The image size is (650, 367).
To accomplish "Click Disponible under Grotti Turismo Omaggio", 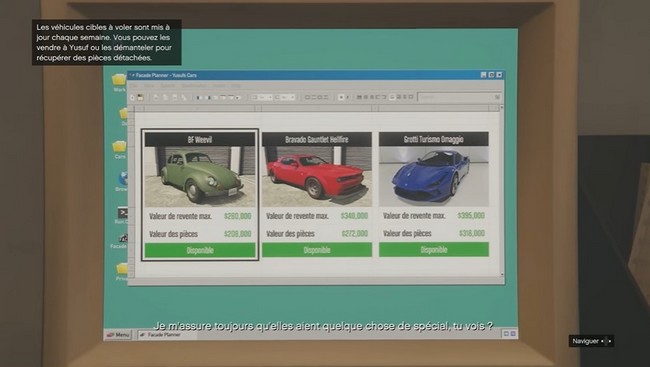I will [x=434, y=249].
